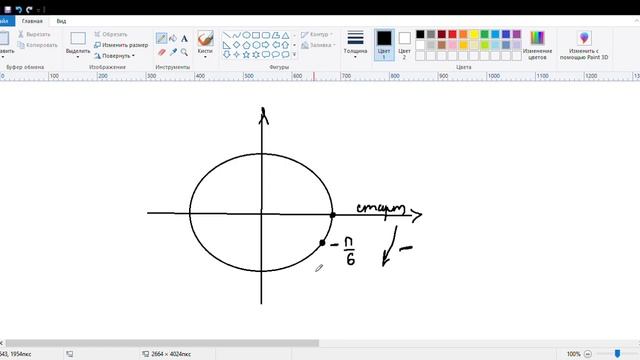Click the Brushes (Кисти) icon
Image resolution: width=640 pixels, height=360 pixels.
[x=205, y=39]
